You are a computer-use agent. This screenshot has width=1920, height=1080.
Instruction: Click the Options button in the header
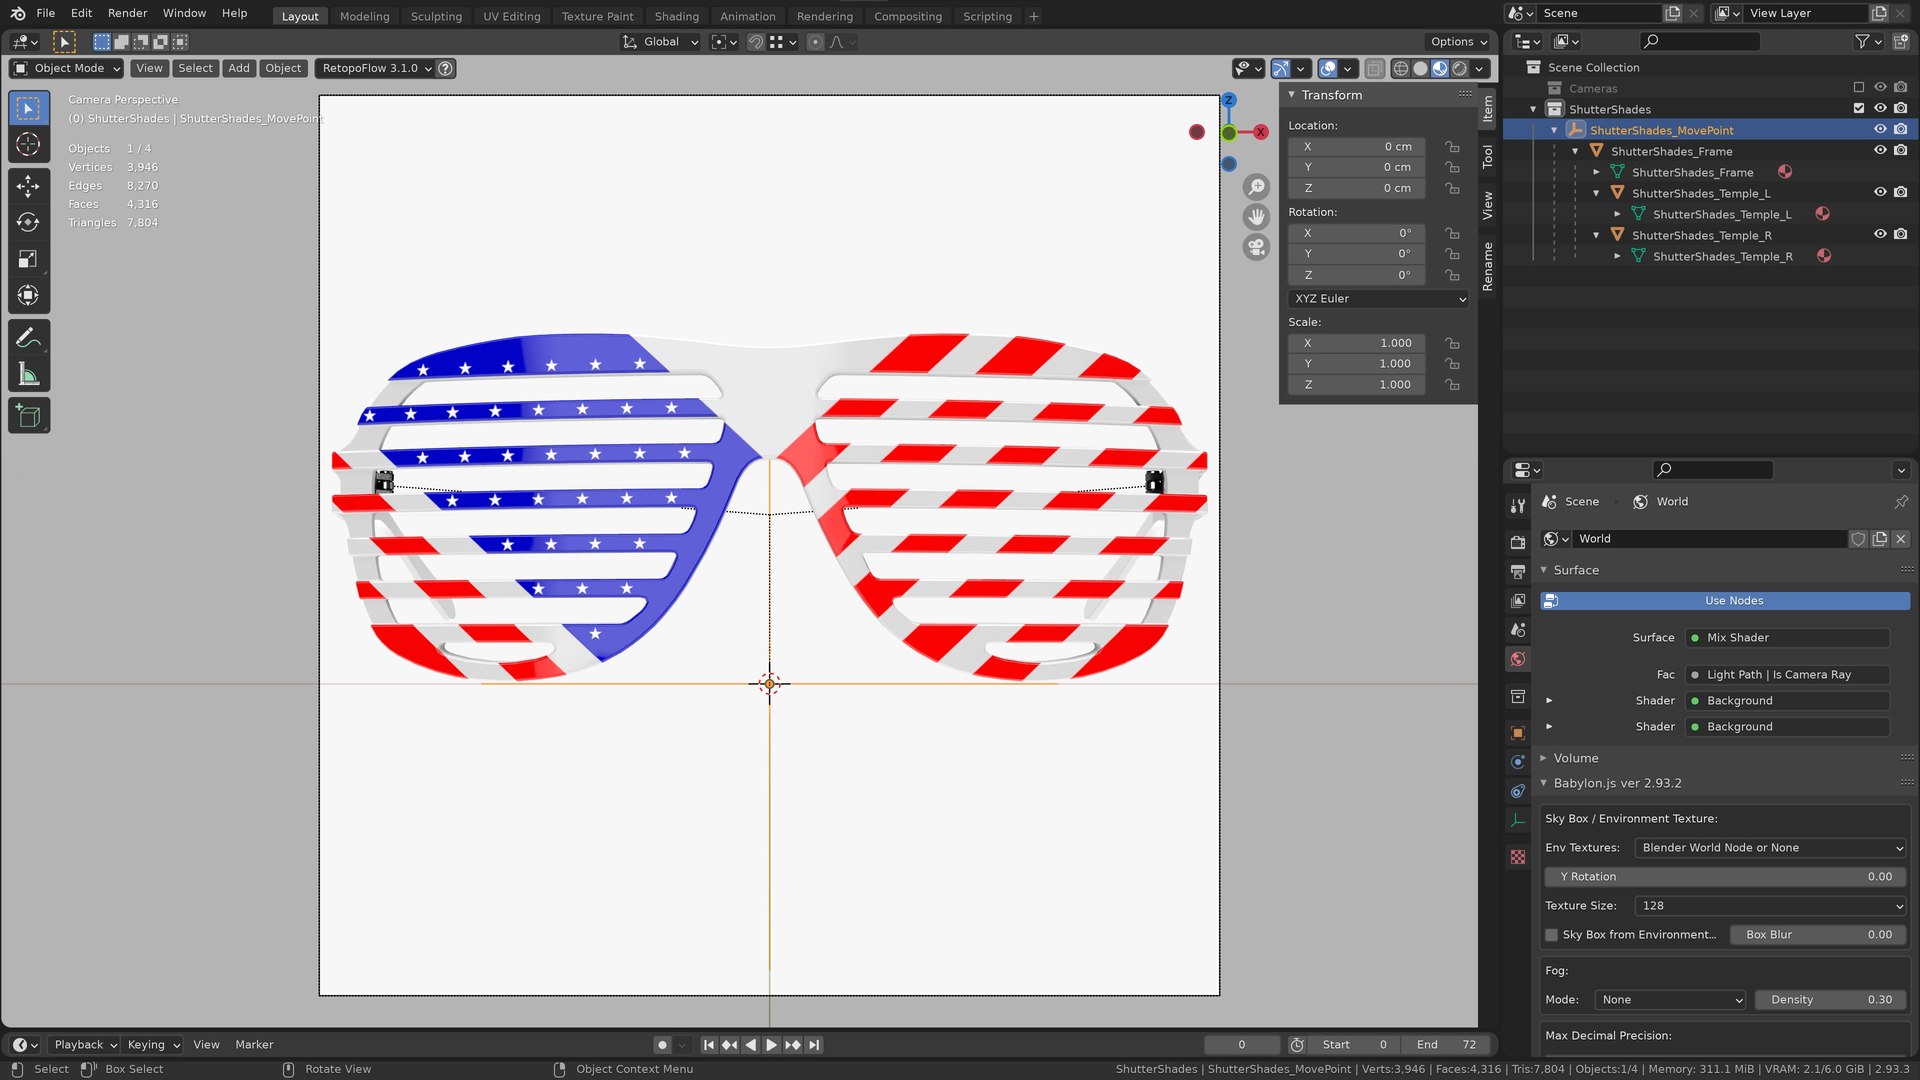coord(1458,42)
